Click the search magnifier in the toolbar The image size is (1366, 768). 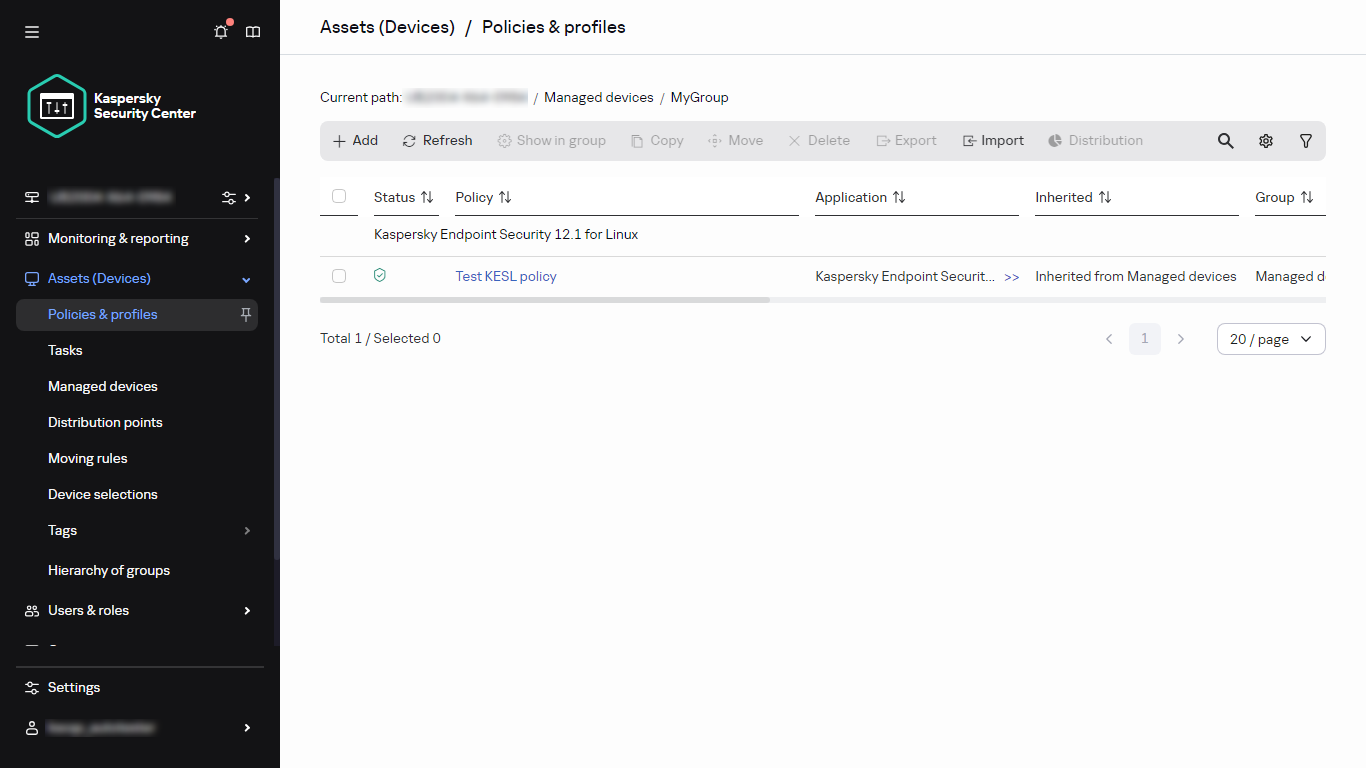click(1225, 140)
